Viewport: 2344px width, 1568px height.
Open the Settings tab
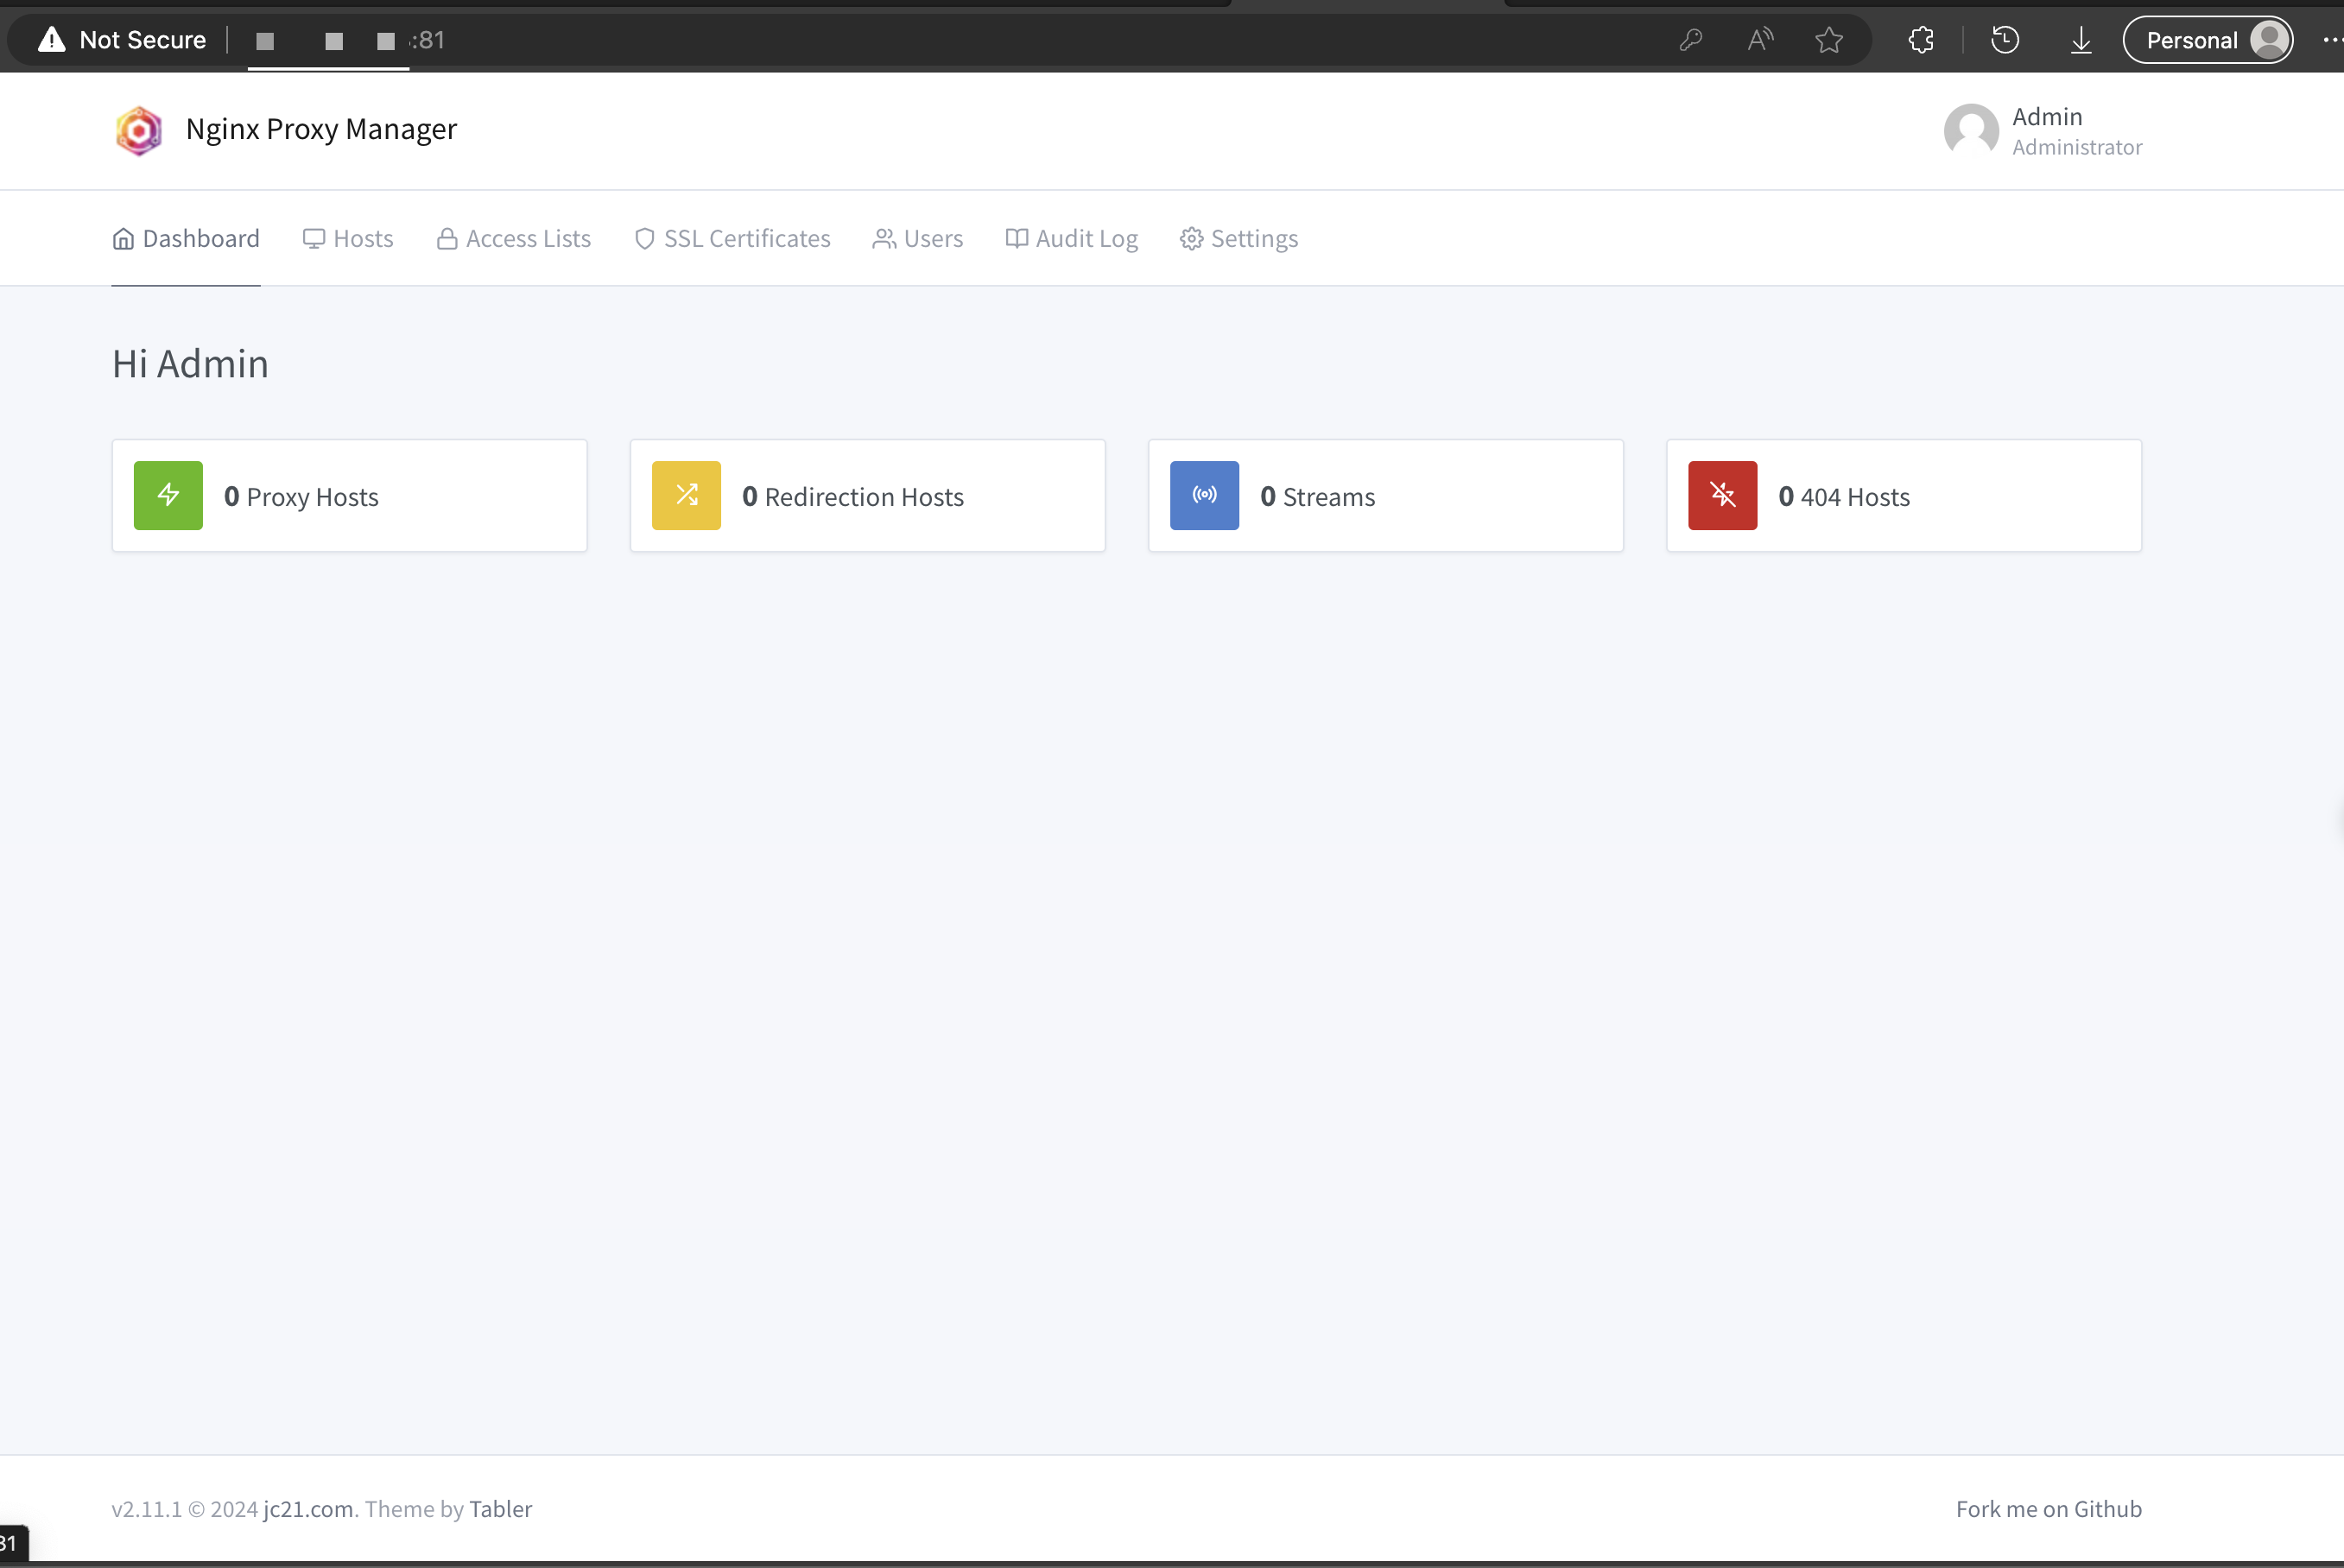[1239, 238]
